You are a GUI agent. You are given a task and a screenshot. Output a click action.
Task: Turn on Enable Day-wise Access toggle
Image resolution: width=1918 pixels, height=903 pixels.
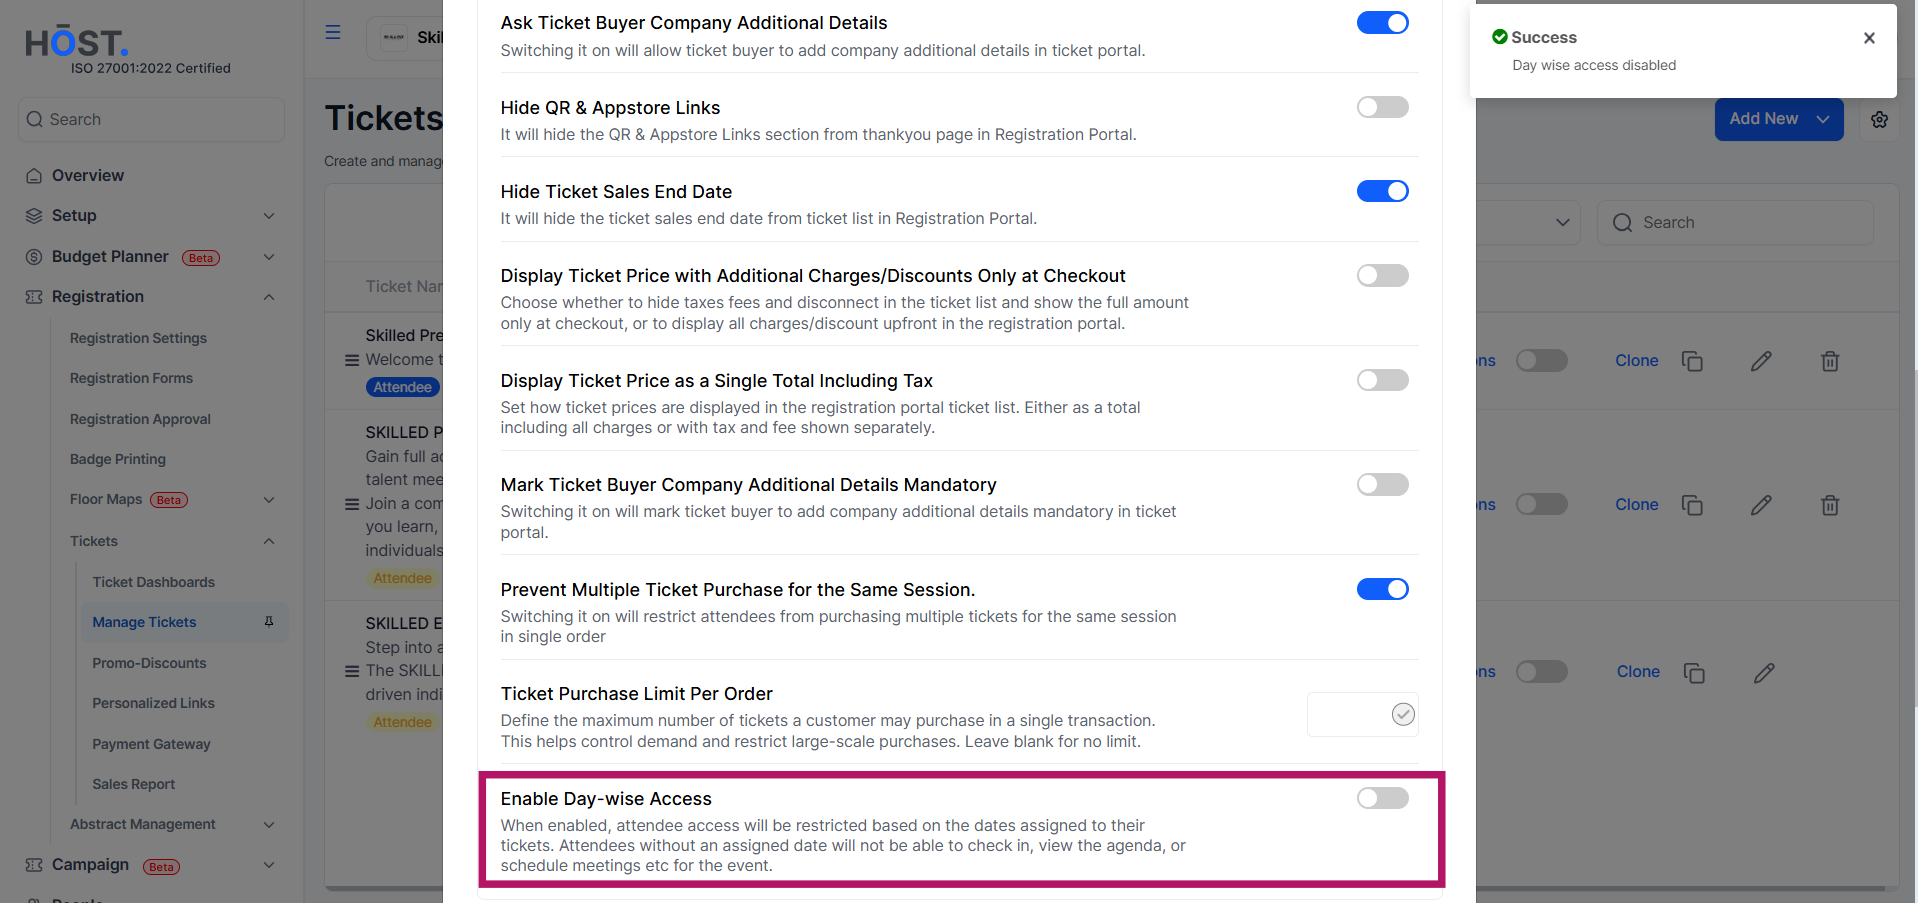[1382, 798]
